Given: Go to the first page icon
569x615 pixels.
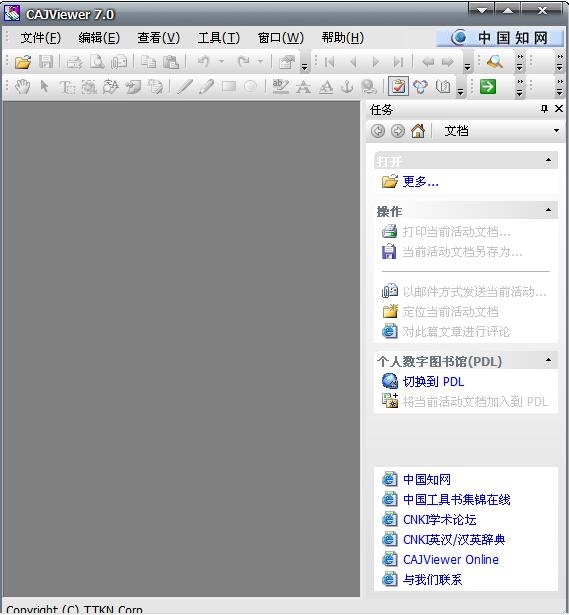Looking at the screenshot, I should pos(329,62).
